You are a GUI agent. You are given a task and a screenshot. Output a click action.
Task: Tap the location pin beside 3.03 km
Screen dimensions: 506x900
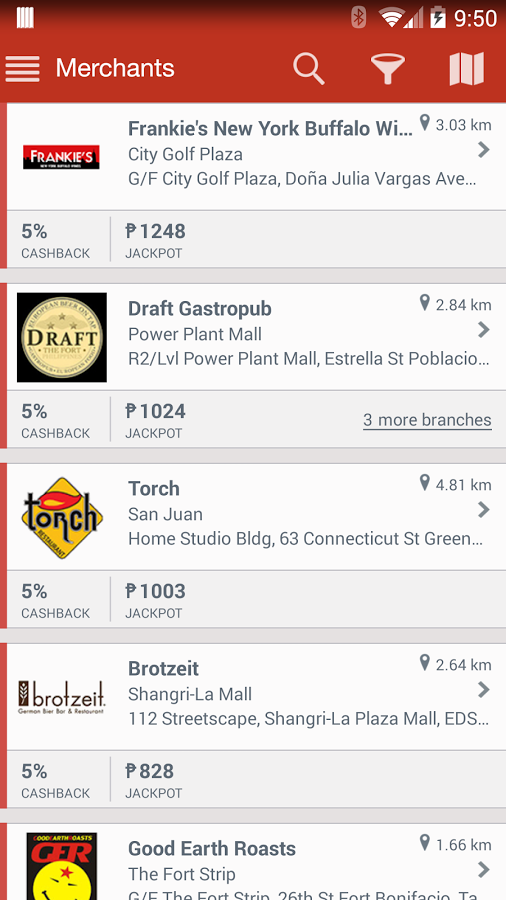tap(425, 122)
